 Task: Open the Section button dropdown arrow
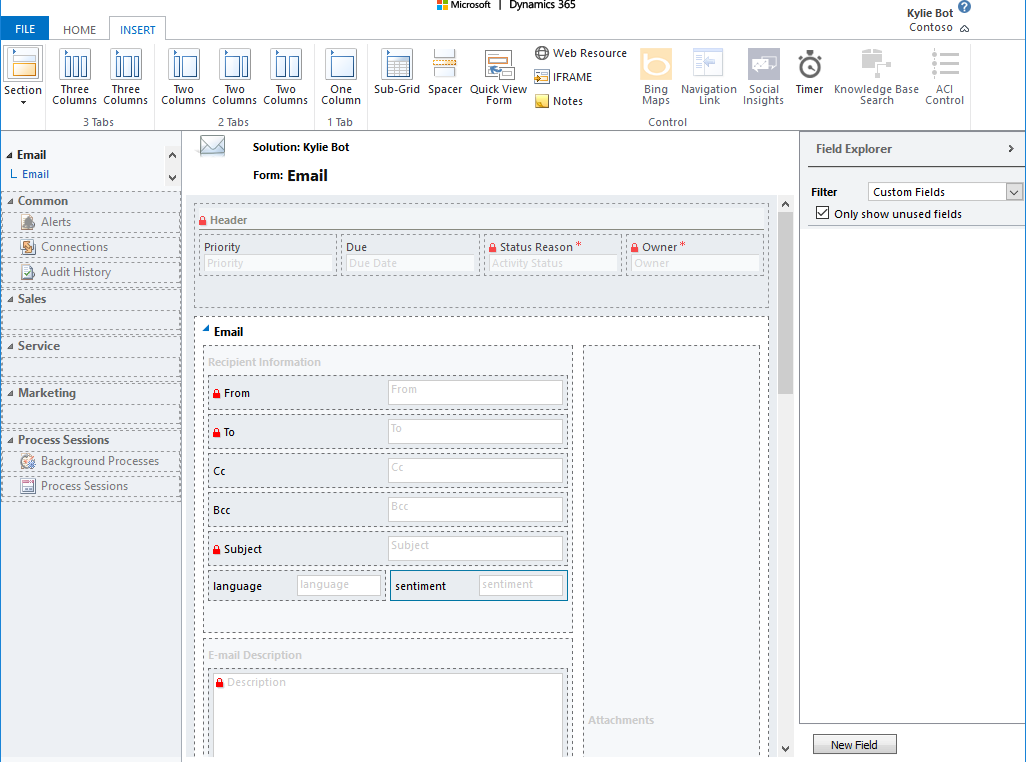23,103
